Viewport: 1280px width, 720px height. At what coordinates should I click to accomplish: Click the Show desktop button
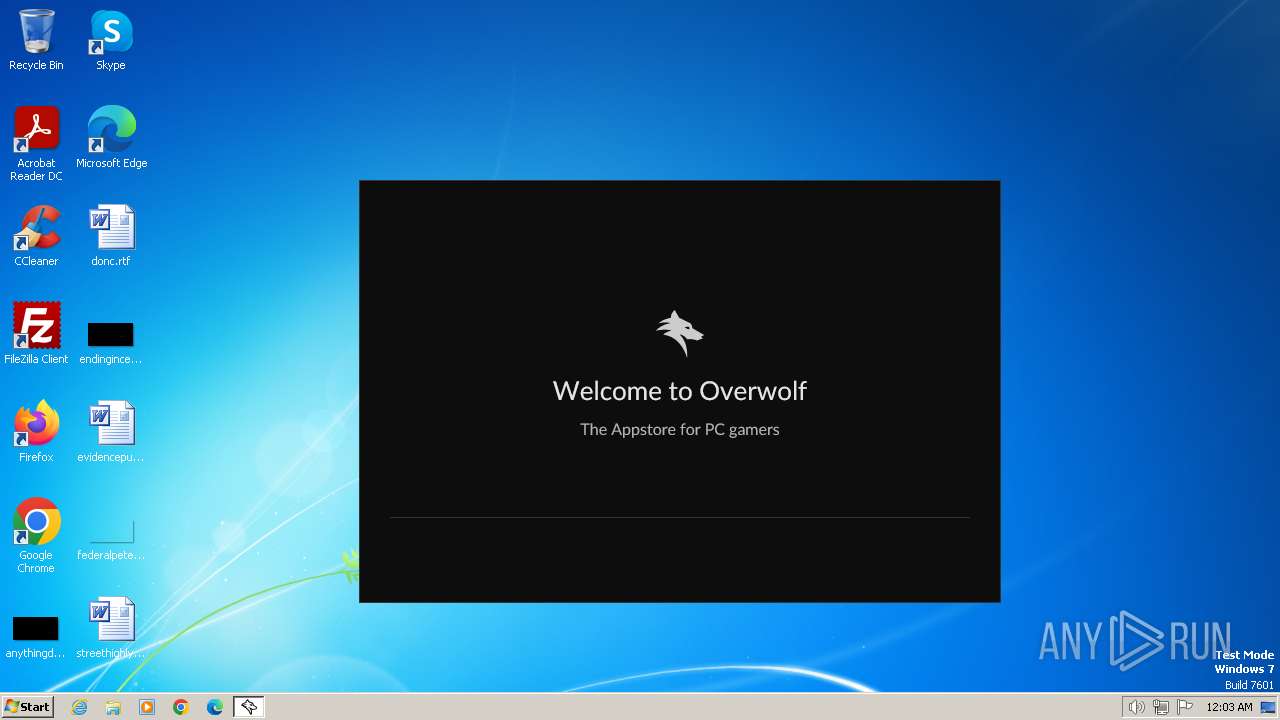(1268, 707)
